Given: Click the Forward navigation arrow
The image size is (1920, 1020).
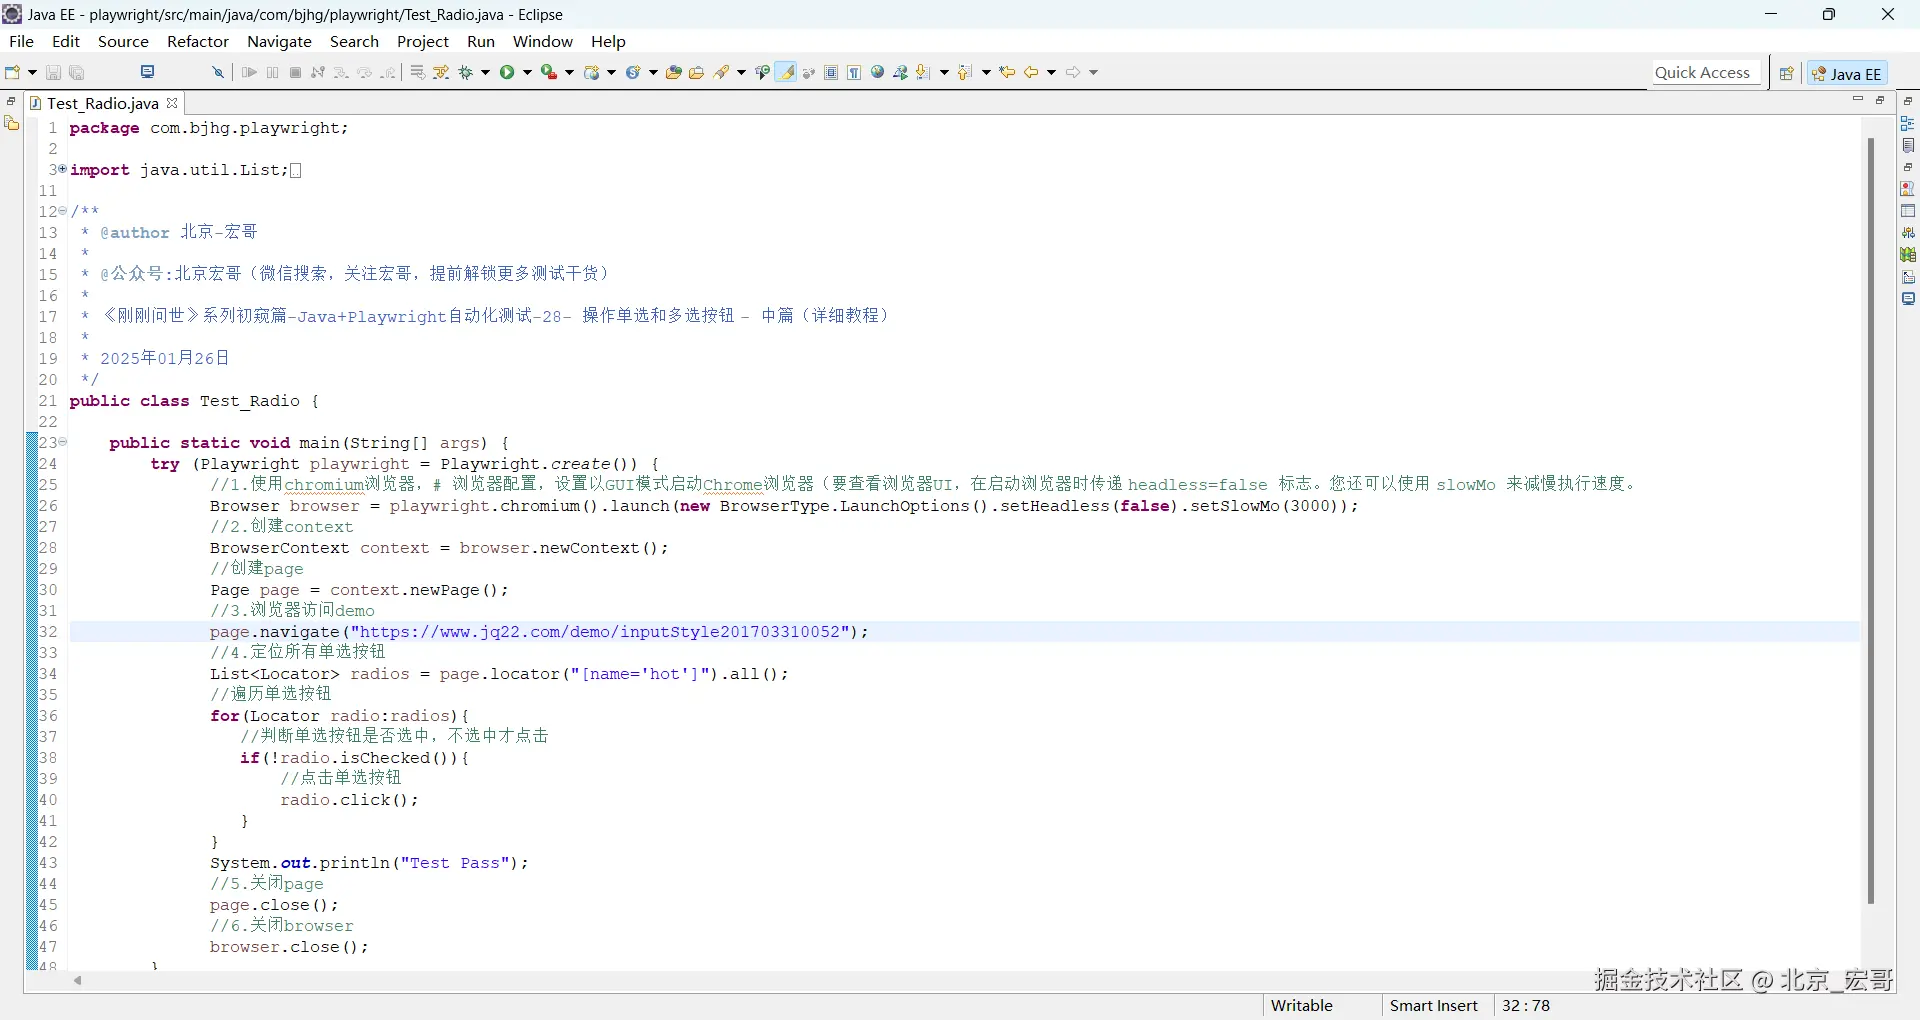Looking at the screenshot, I should pyautogui.click(x=1073, y=72).
